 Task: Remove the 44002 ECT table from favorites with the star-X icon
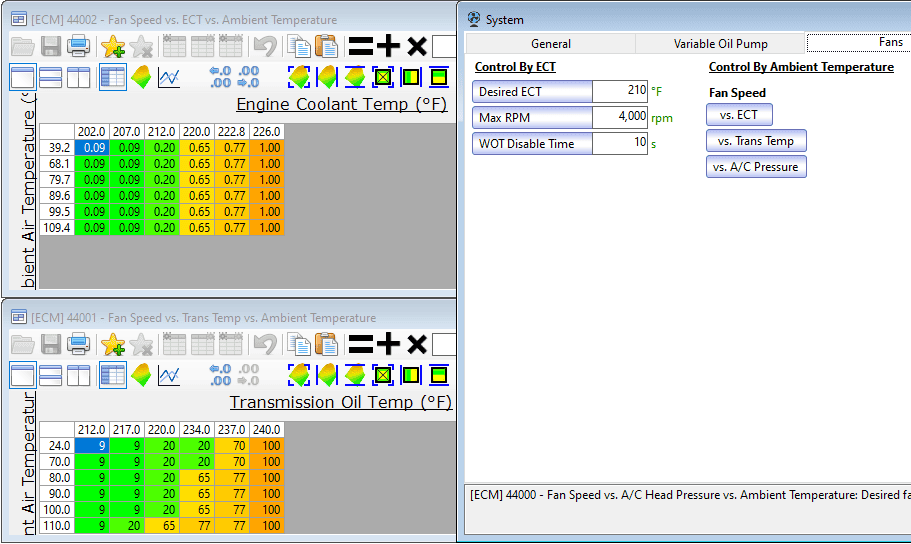click(x=141, y=46)
